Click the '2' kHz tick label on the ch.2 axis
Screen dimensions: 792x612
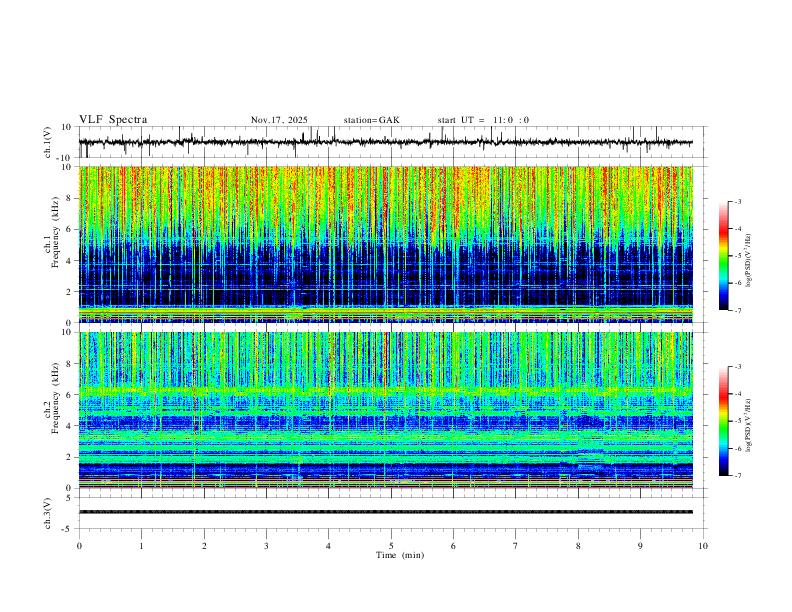69,457
